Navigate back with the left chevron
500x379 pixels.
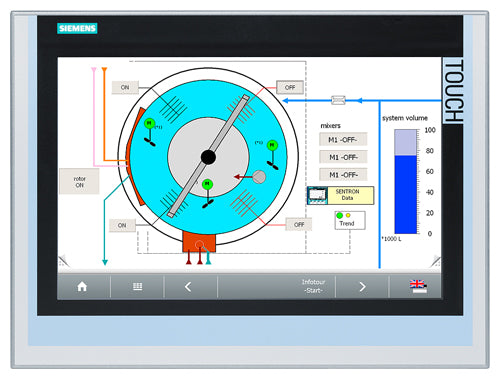(188, 287)
